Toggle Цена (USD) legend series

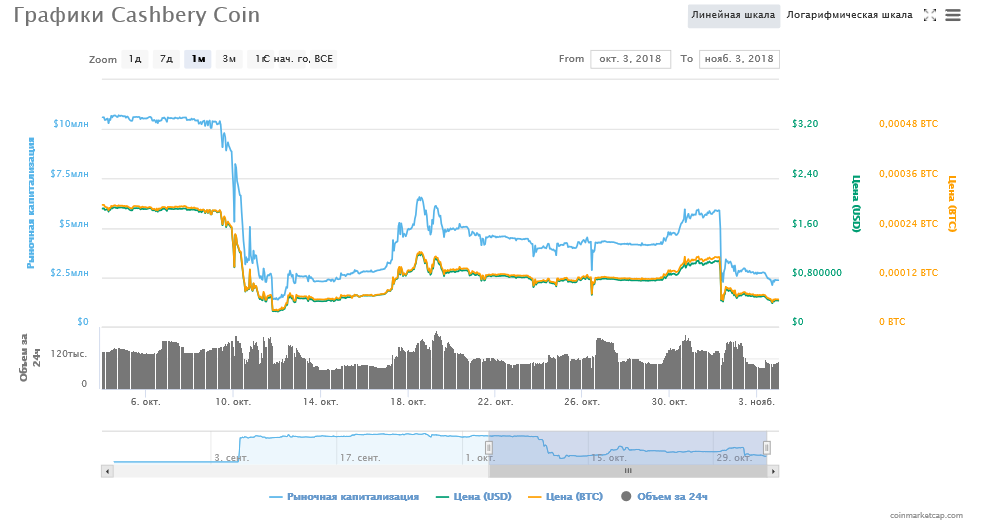tap(474, 496)
